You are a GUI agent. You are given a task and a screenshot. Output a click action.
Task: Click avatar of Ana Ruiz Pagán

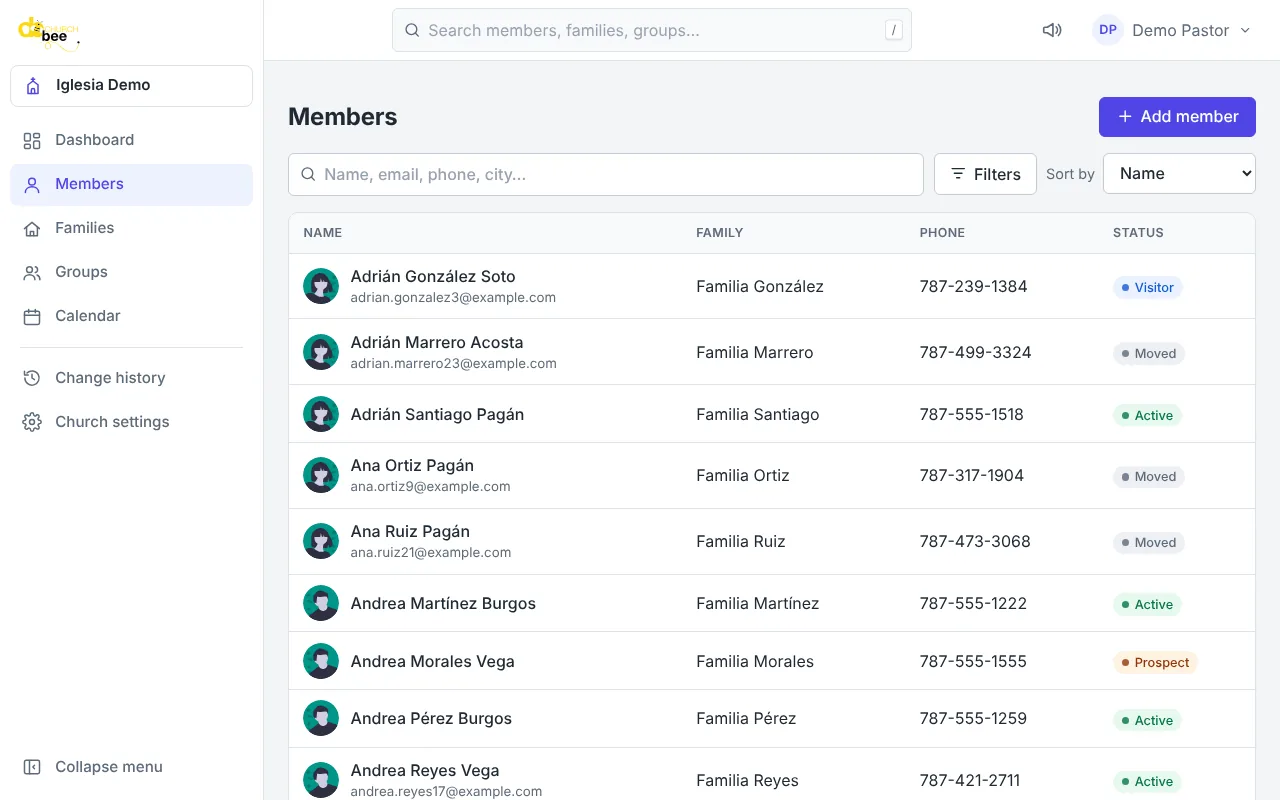click(321, 541)
